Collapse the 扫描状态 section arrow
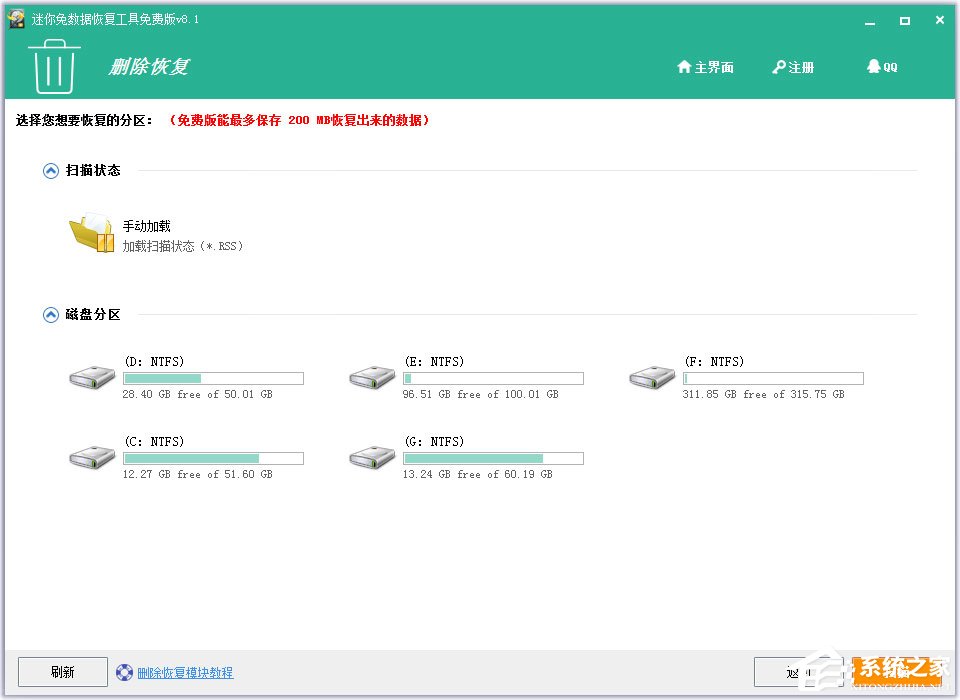 coord(50,170)
